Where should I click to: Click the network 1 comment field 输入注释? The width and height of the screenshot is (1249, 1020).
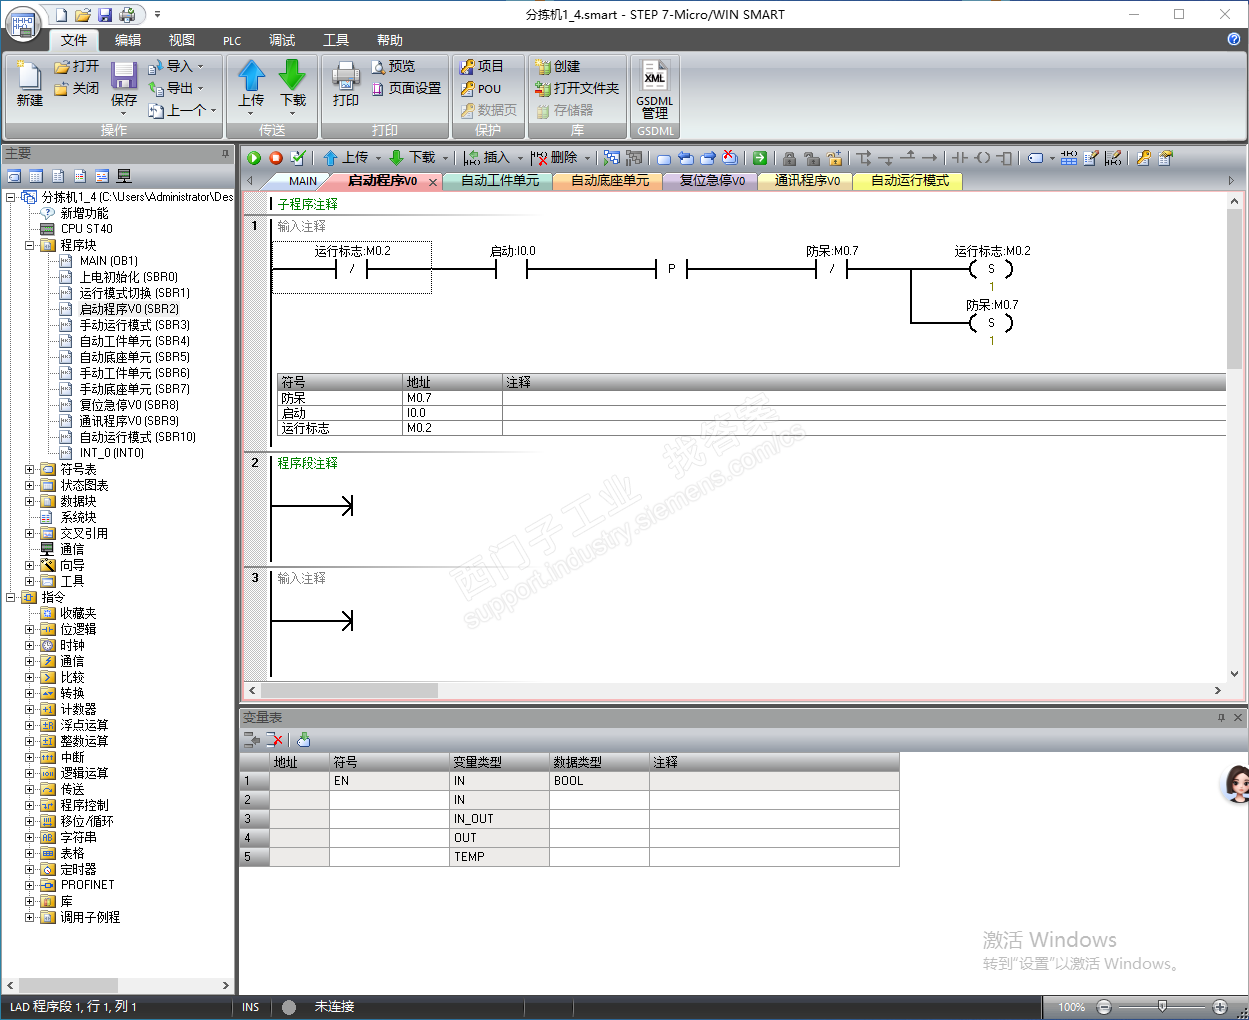click(302, 227)
